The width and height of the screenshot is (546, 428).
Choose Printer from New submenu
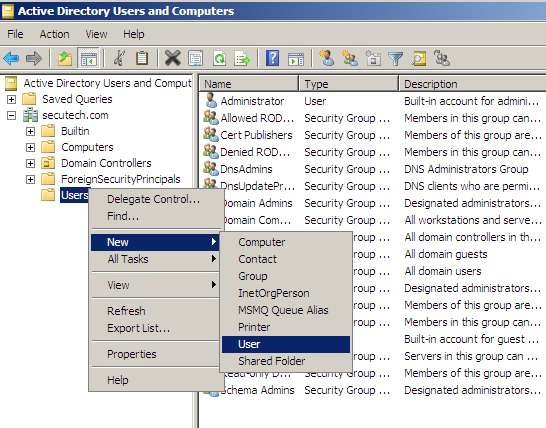coord(286,327)
